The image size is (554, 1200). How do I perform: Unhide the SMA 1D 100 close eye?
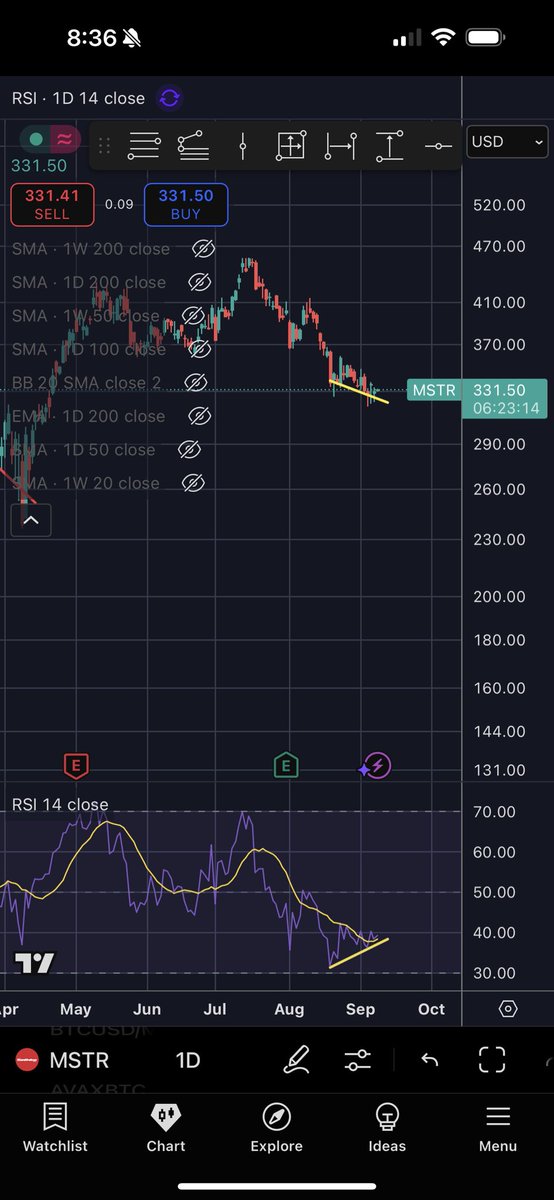click(x=199, y=349)
